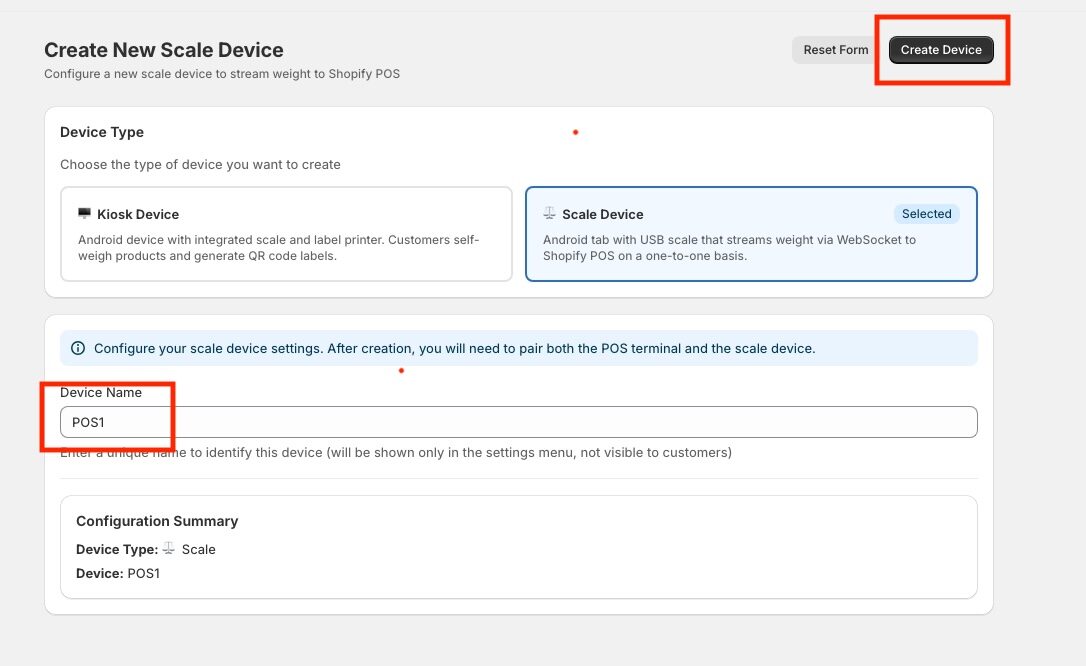Click the Device Type section heading
This screenshot has height=666, width=1086.
(102, 132)
